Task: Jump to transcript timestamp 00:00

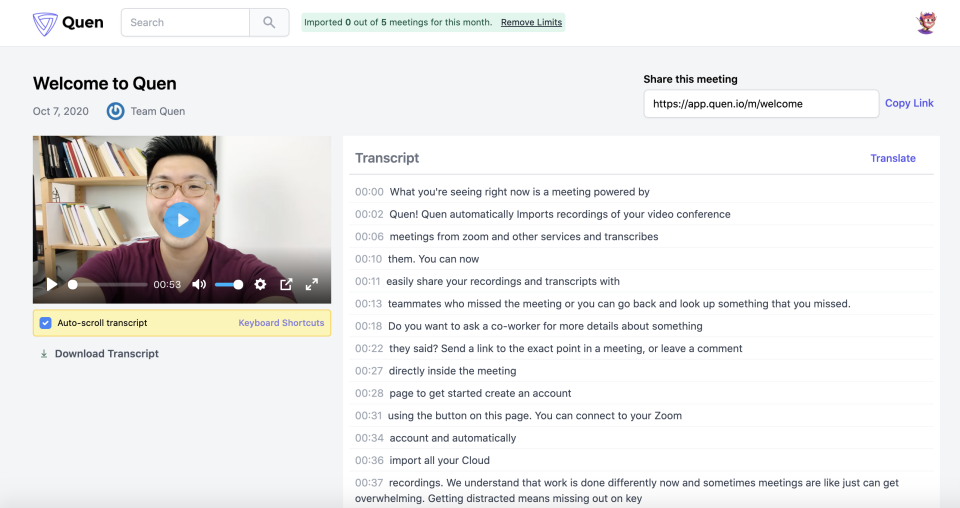Action: (x=369, y=192)
